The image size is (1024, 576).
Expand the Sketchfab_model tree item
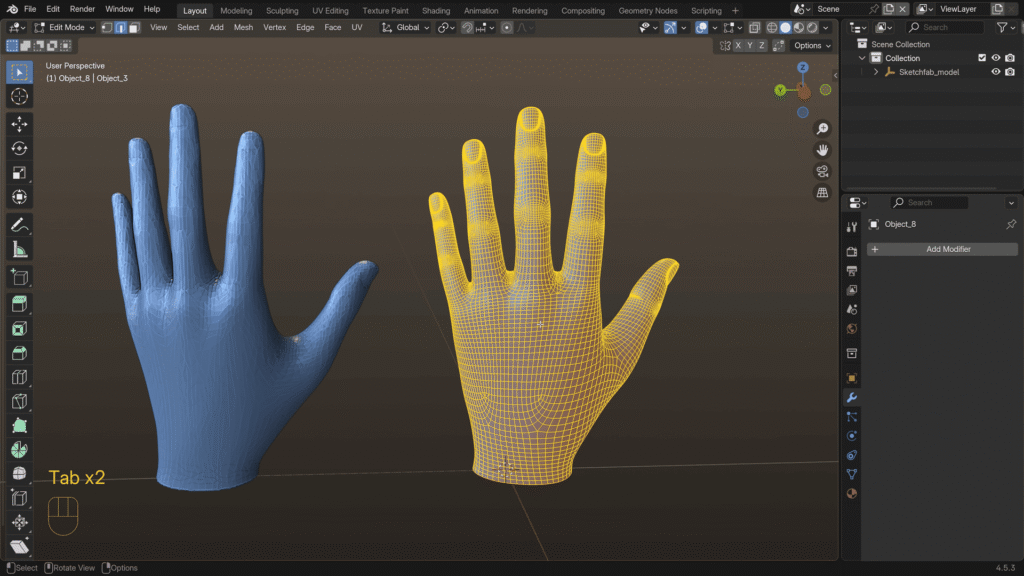[x=876, y=72]
